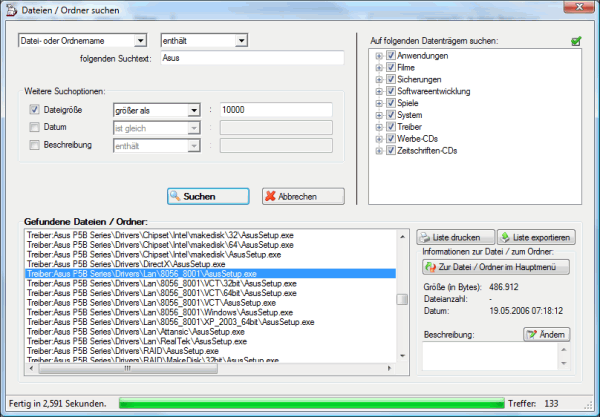Expand the Filme tree node
The height and width of the screenshot is (417, 600).
379,68
